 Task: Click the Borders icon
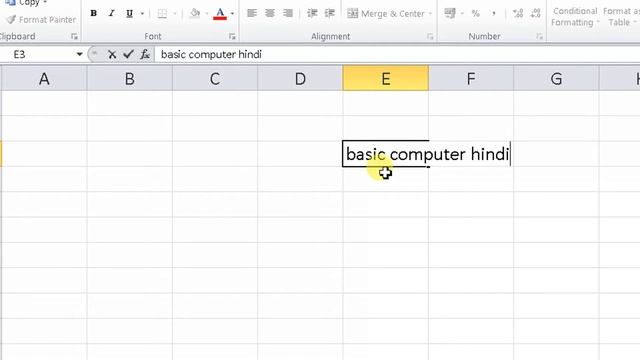tap(162, 13)
